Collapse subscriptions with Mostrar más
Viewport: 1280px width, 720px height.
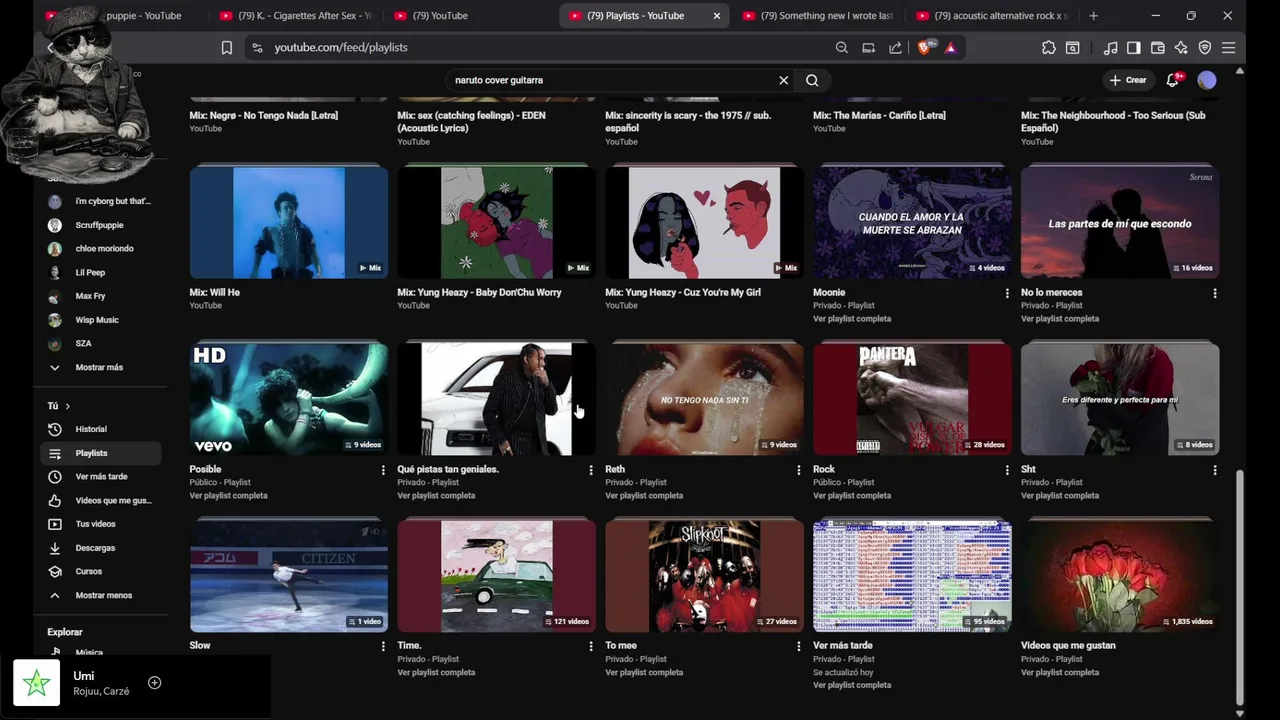[x=98, y=367]
